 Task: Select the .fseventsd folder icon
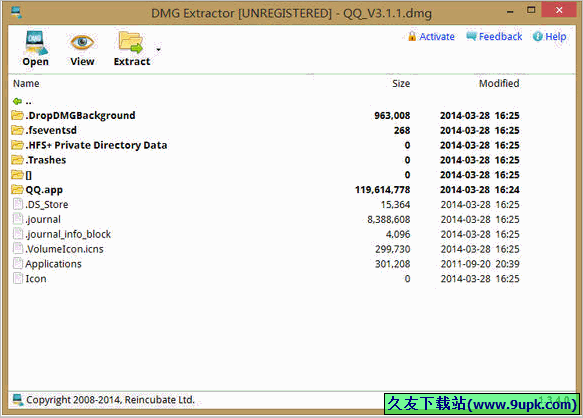click(x=17, y=130)
